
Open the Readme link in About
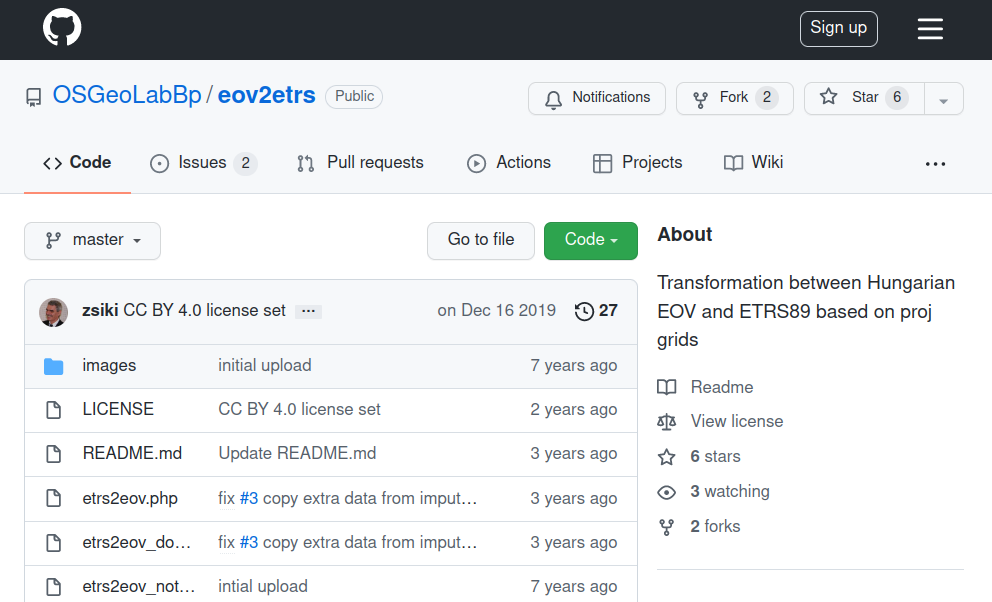(x=722, y=387)
